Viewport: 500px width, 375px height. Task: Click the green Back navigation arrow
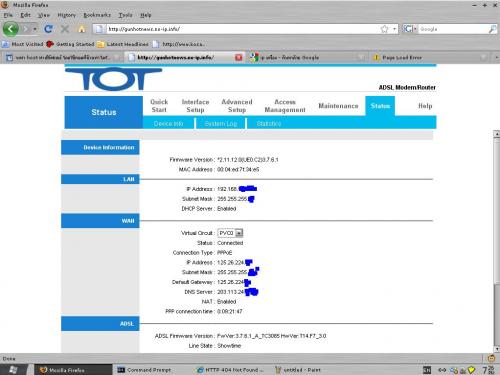tap(11, 29)
